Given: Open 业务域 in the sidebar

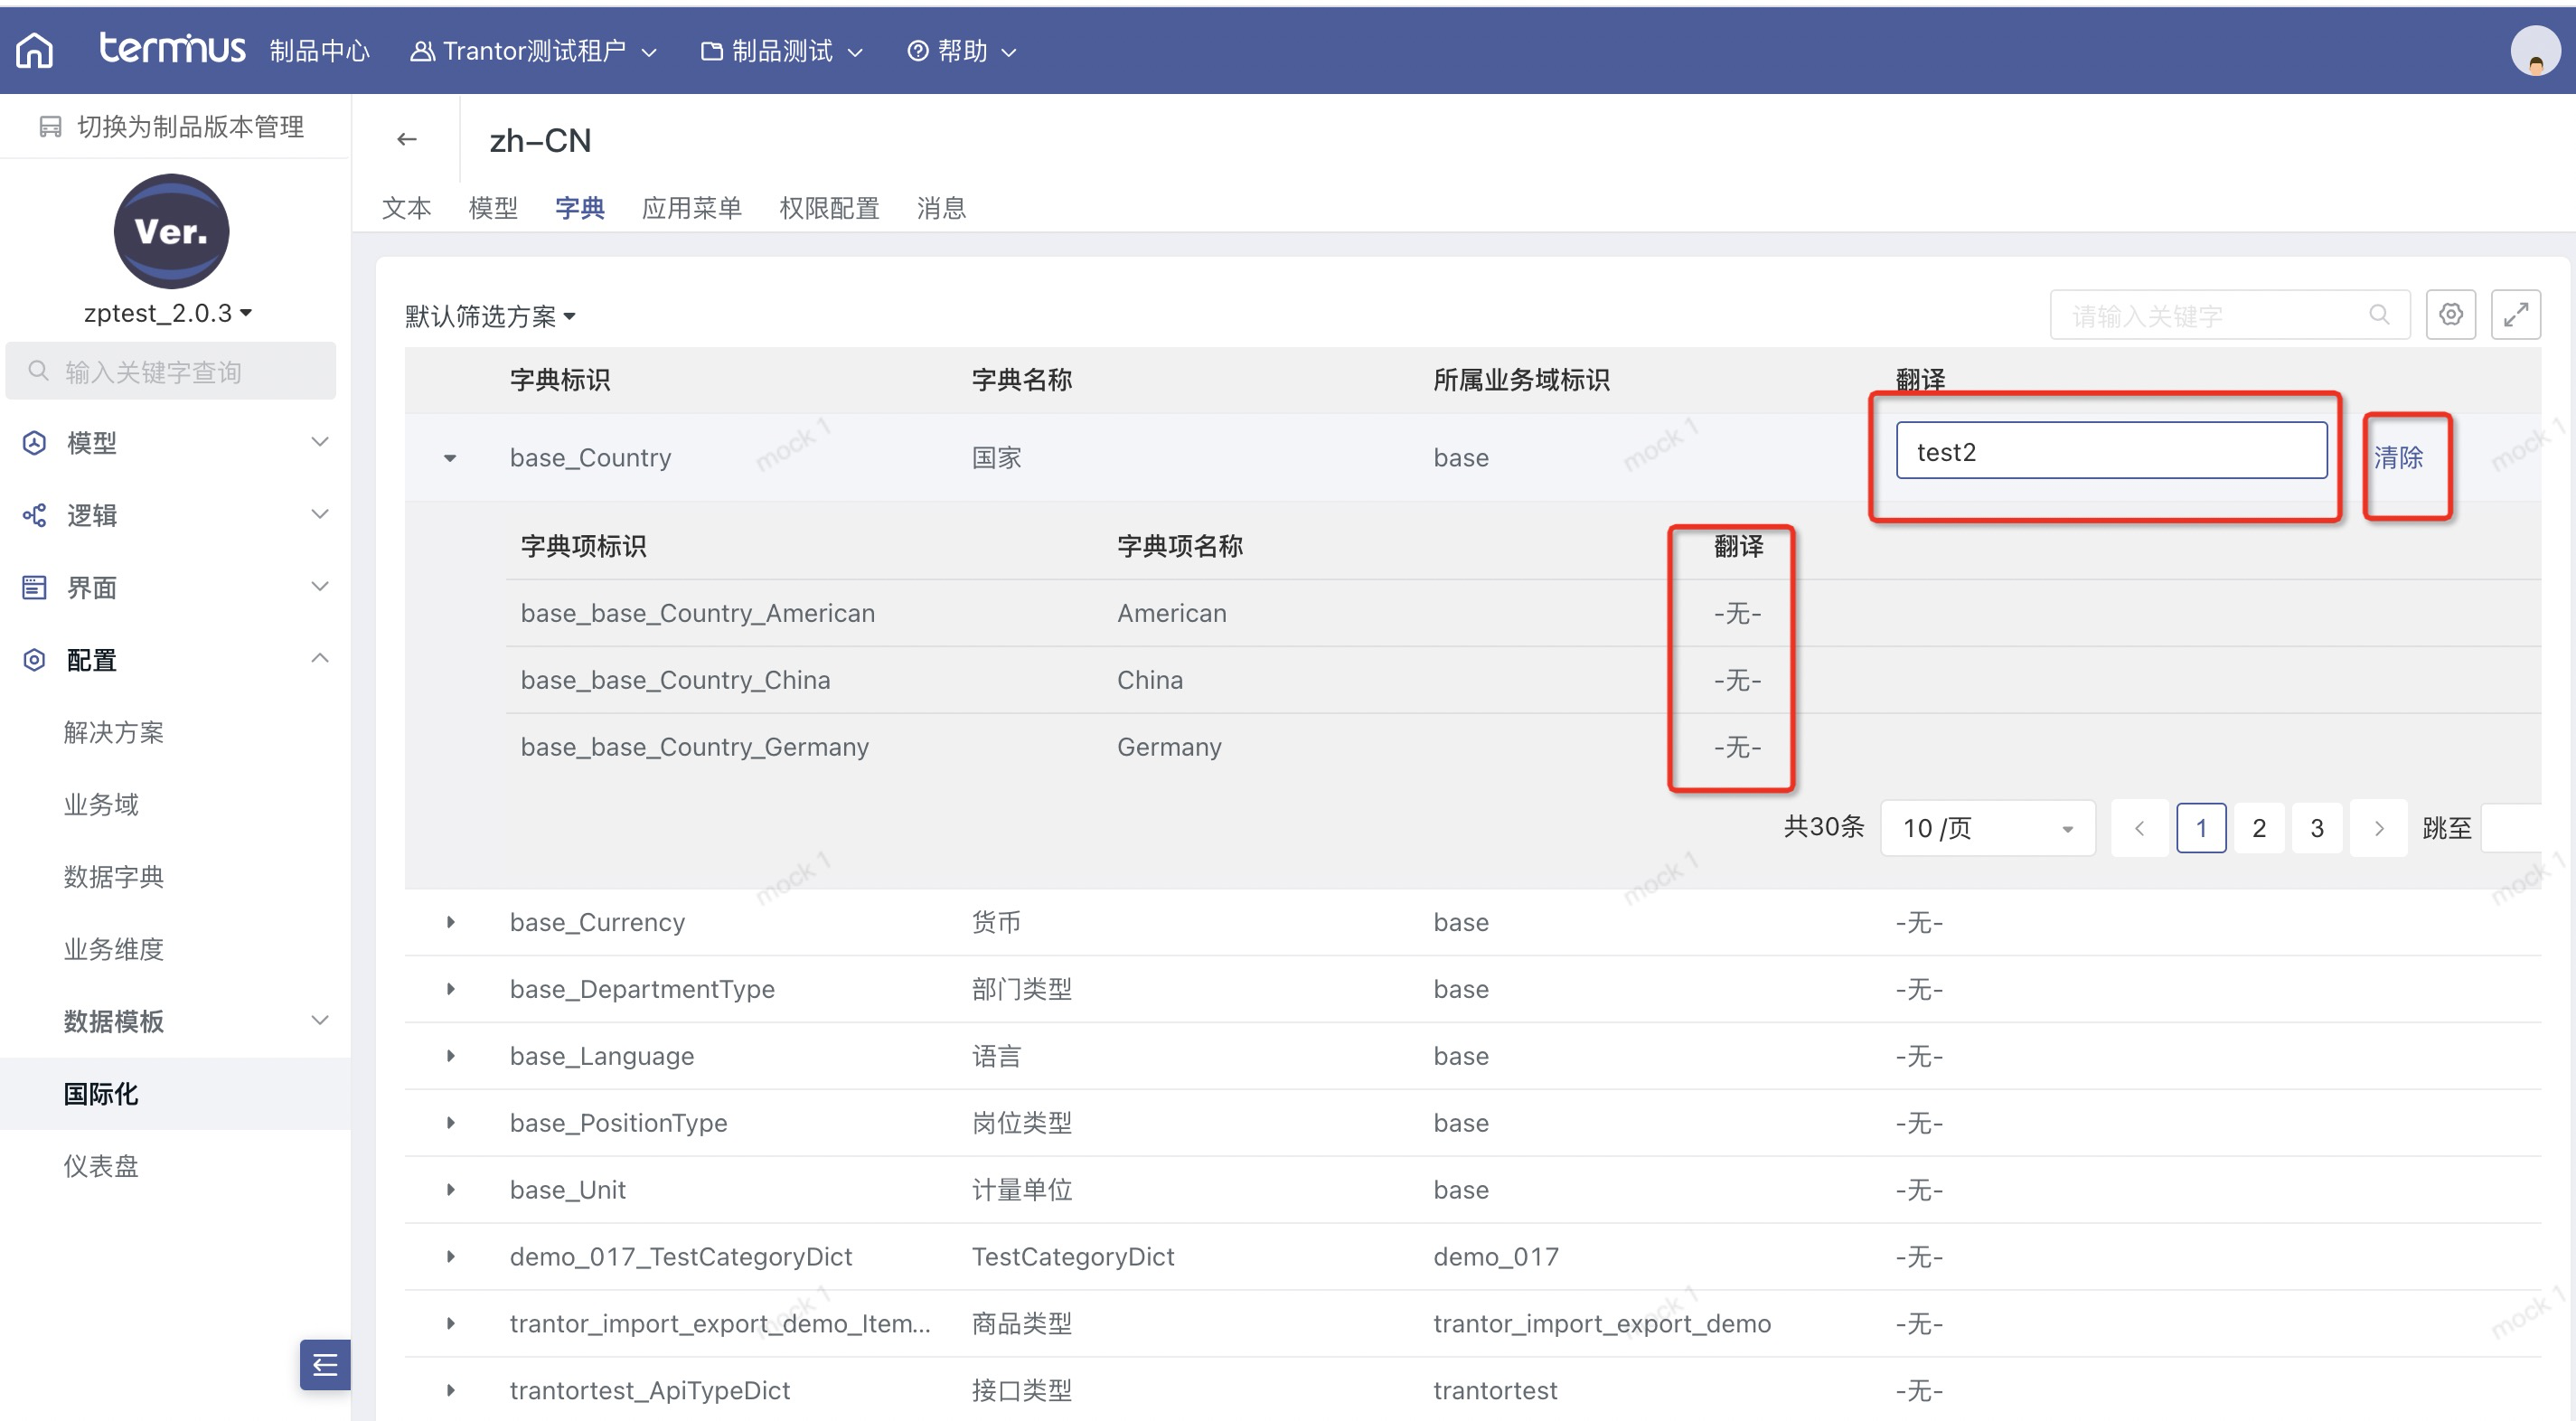Looking at the screenshot, I should pos(101,805).
